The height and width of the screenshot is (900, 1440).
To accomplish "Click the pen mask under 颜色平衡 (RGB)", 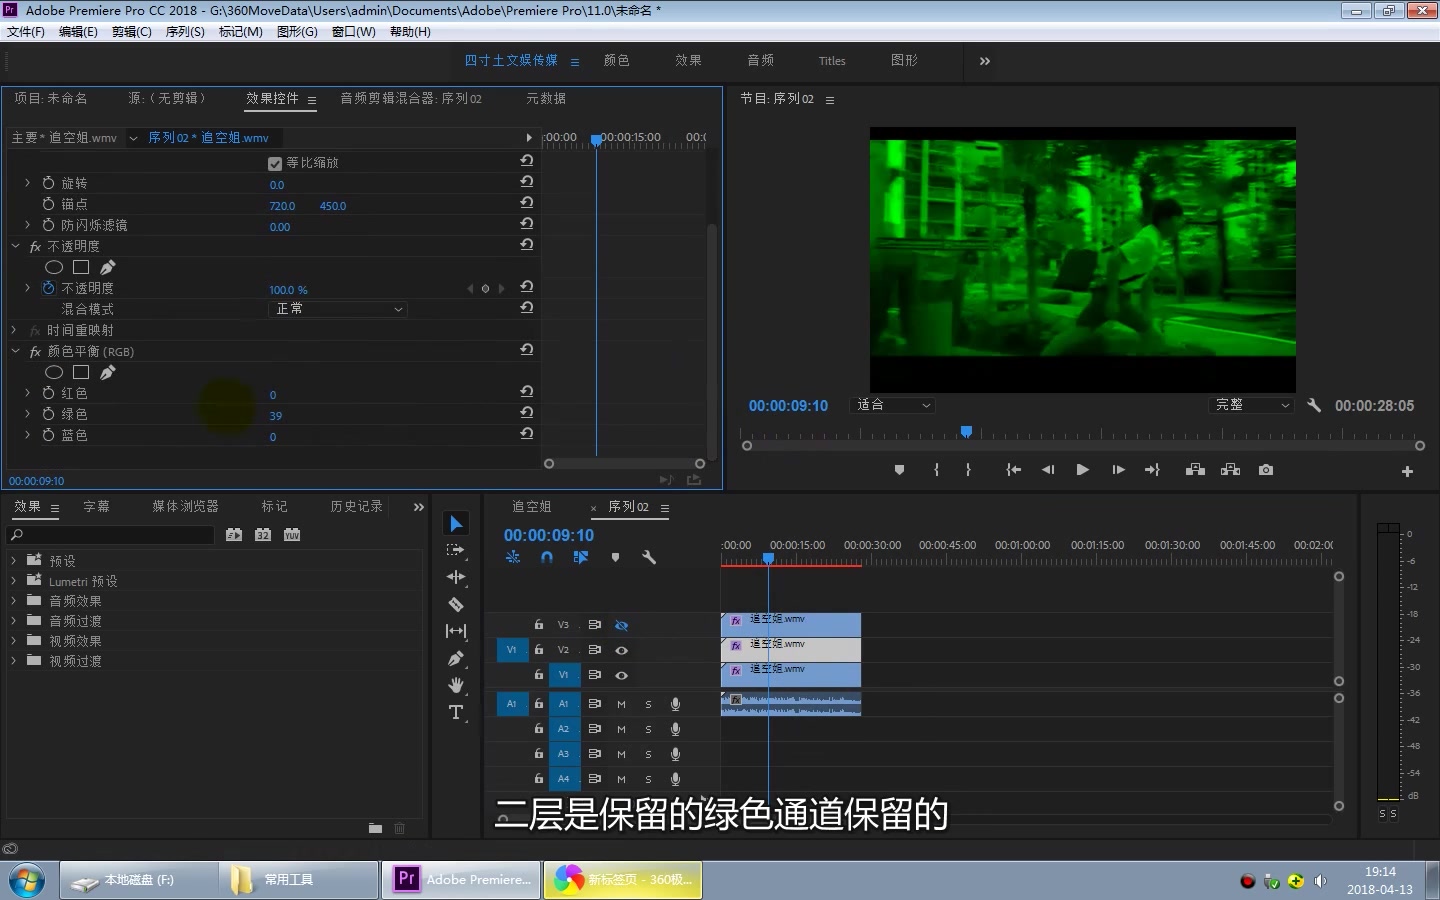I will pyautogui.click(x=108, y=372).
